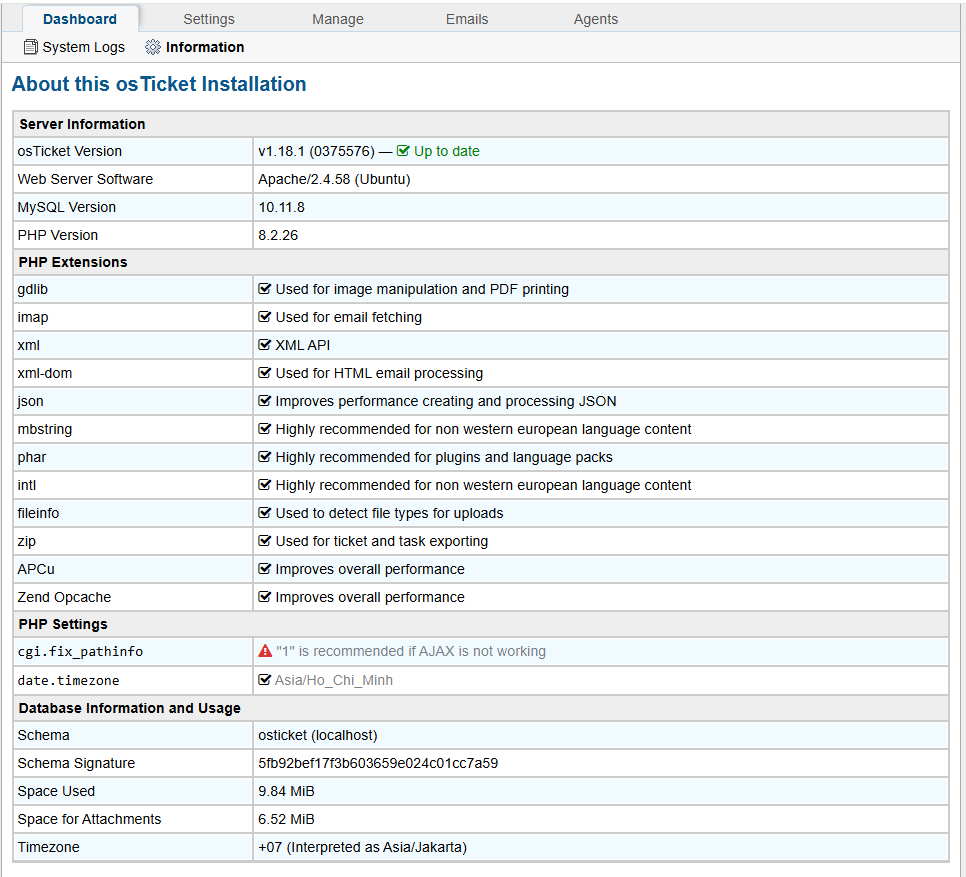Screen dimensions: 966x877
Task: Switch to the Agents tab
Action: pyautogui.click(x=596, y=19)
